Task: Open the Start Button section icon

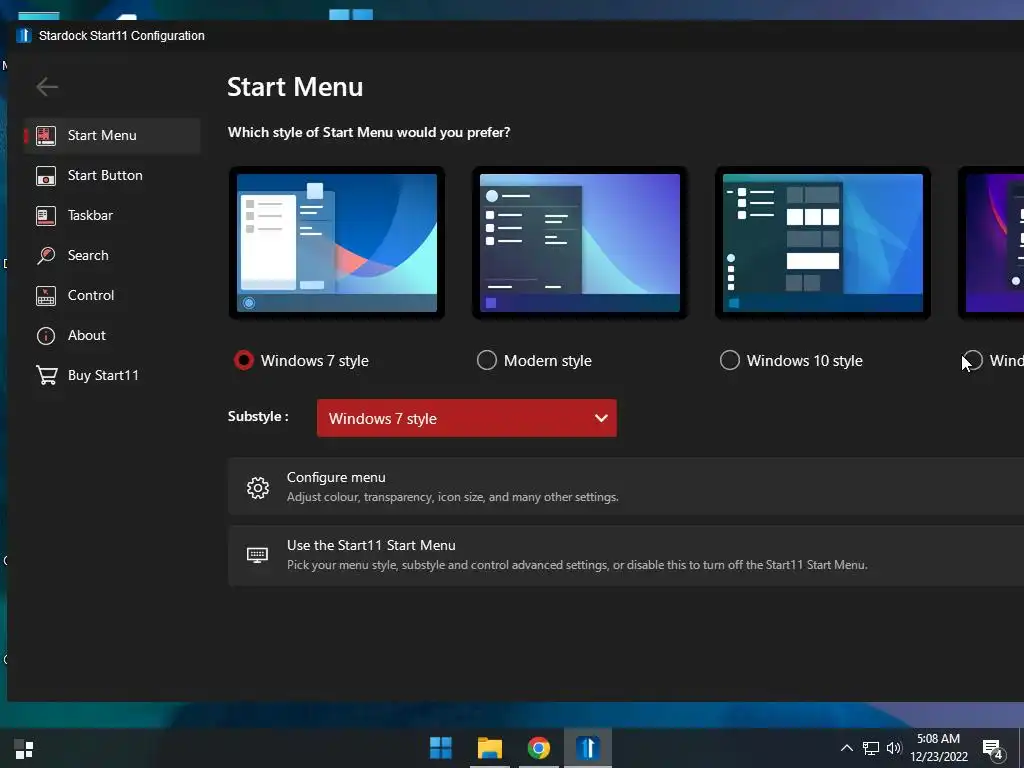Action: click(46, 176)
